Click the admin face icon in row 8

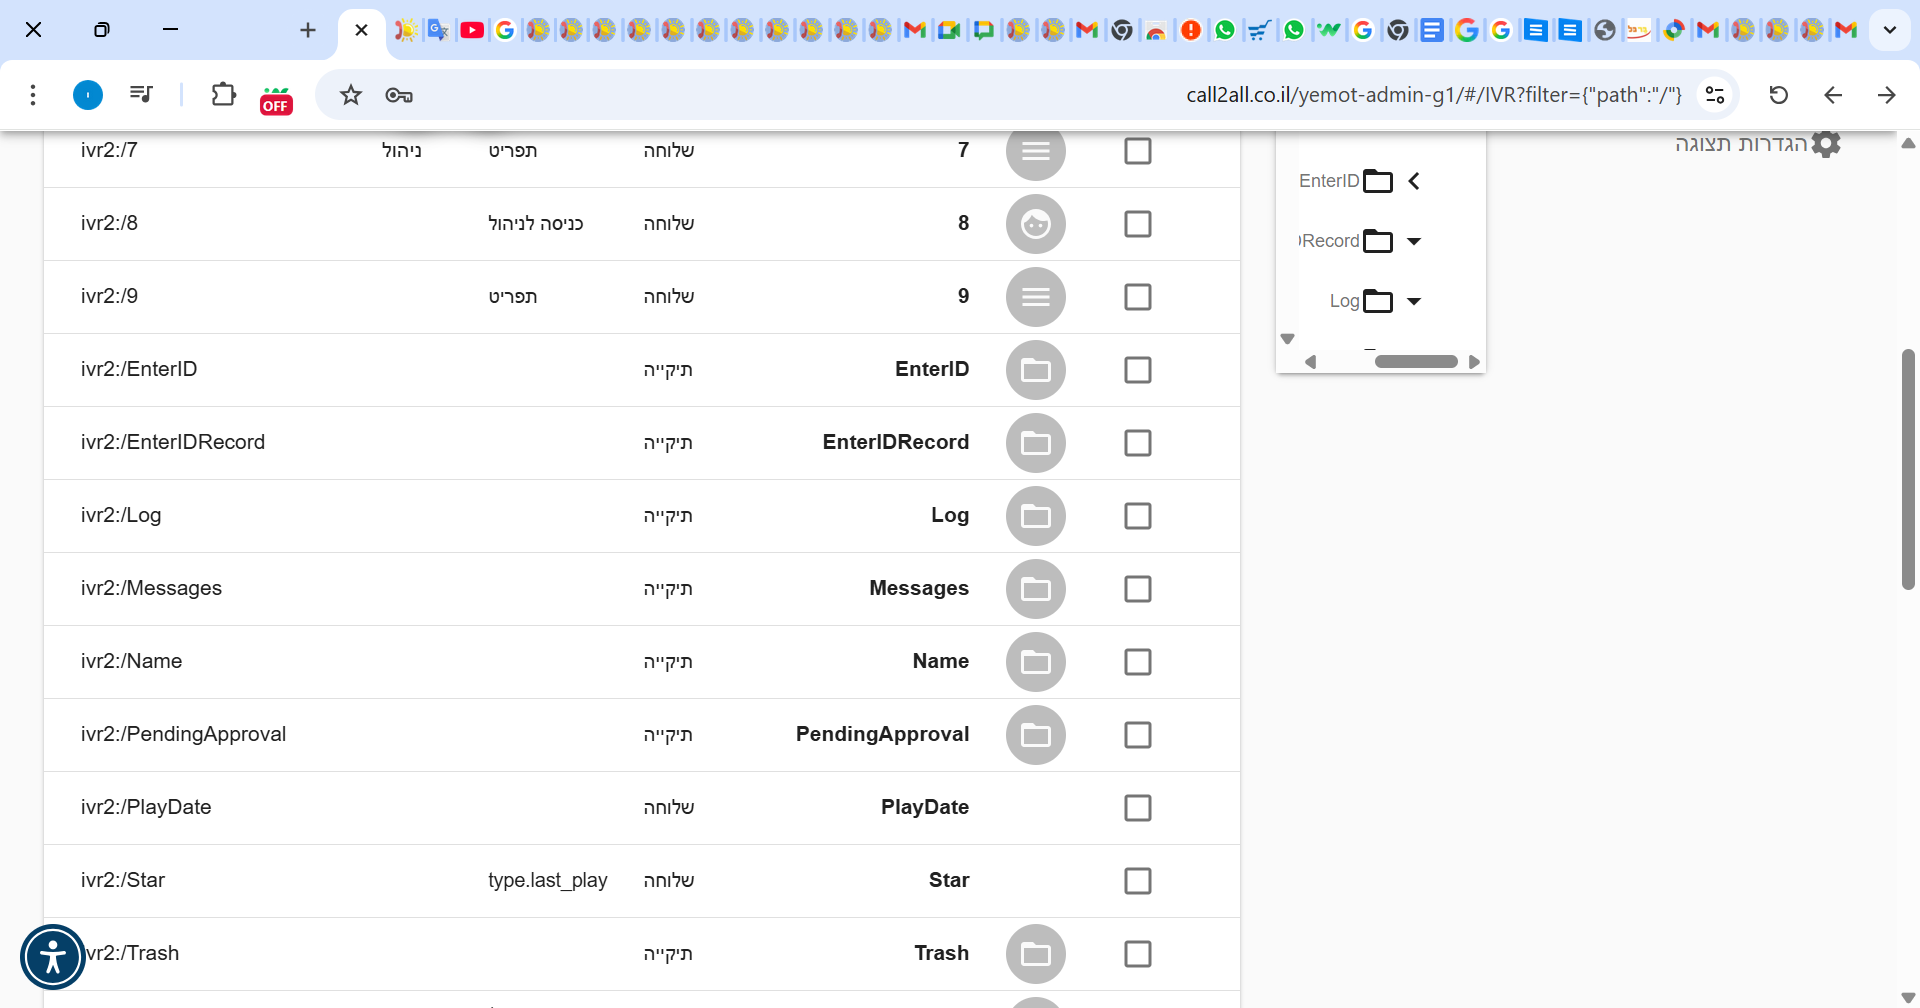tap(1035, 224)
